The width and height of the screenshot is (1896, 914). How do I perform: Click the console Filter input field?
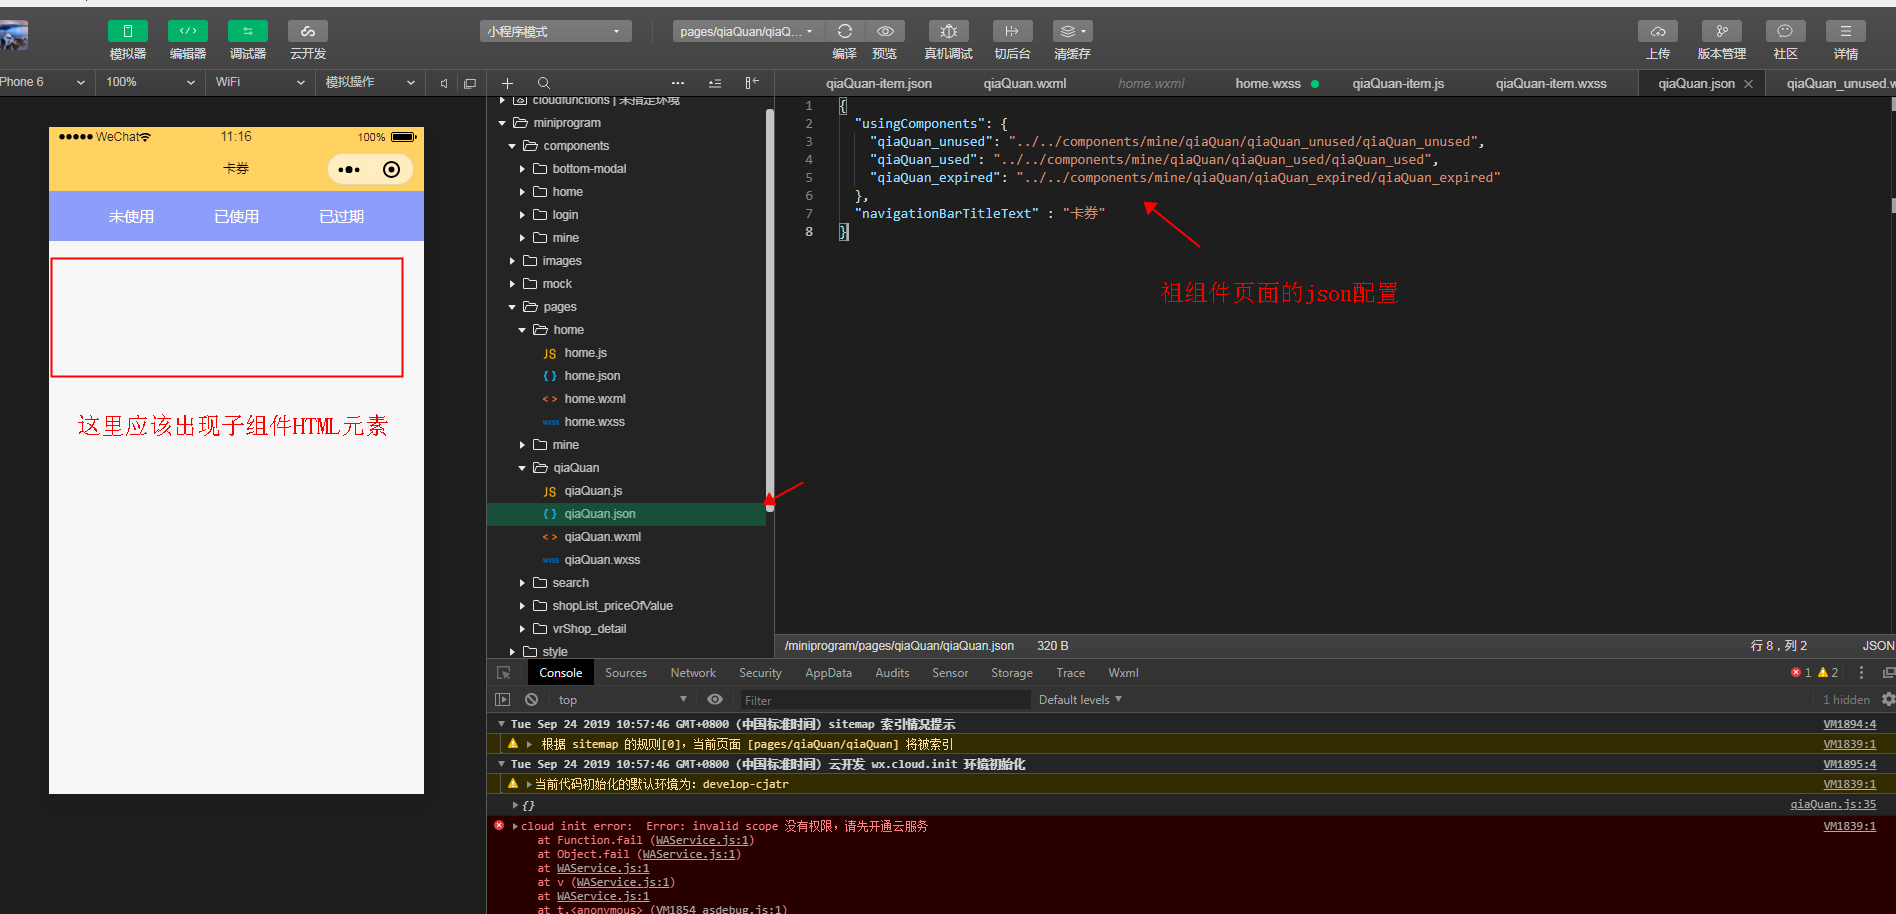pos(884,700)
